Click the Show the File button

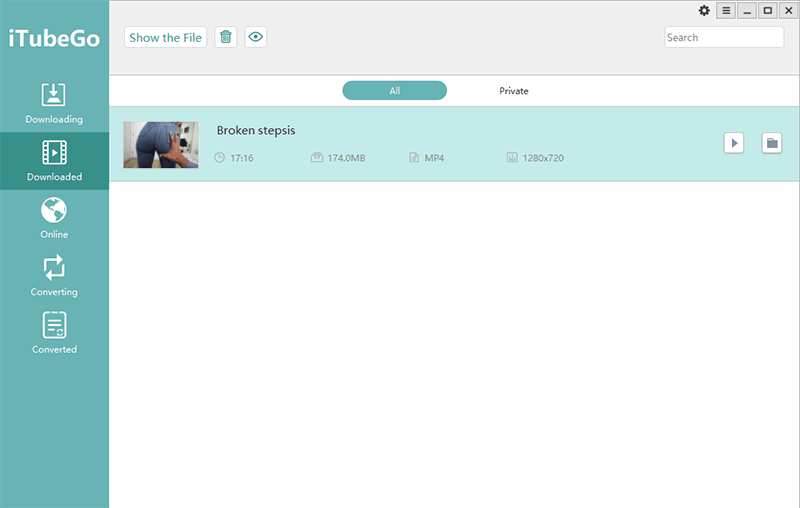tap(166, 37)
